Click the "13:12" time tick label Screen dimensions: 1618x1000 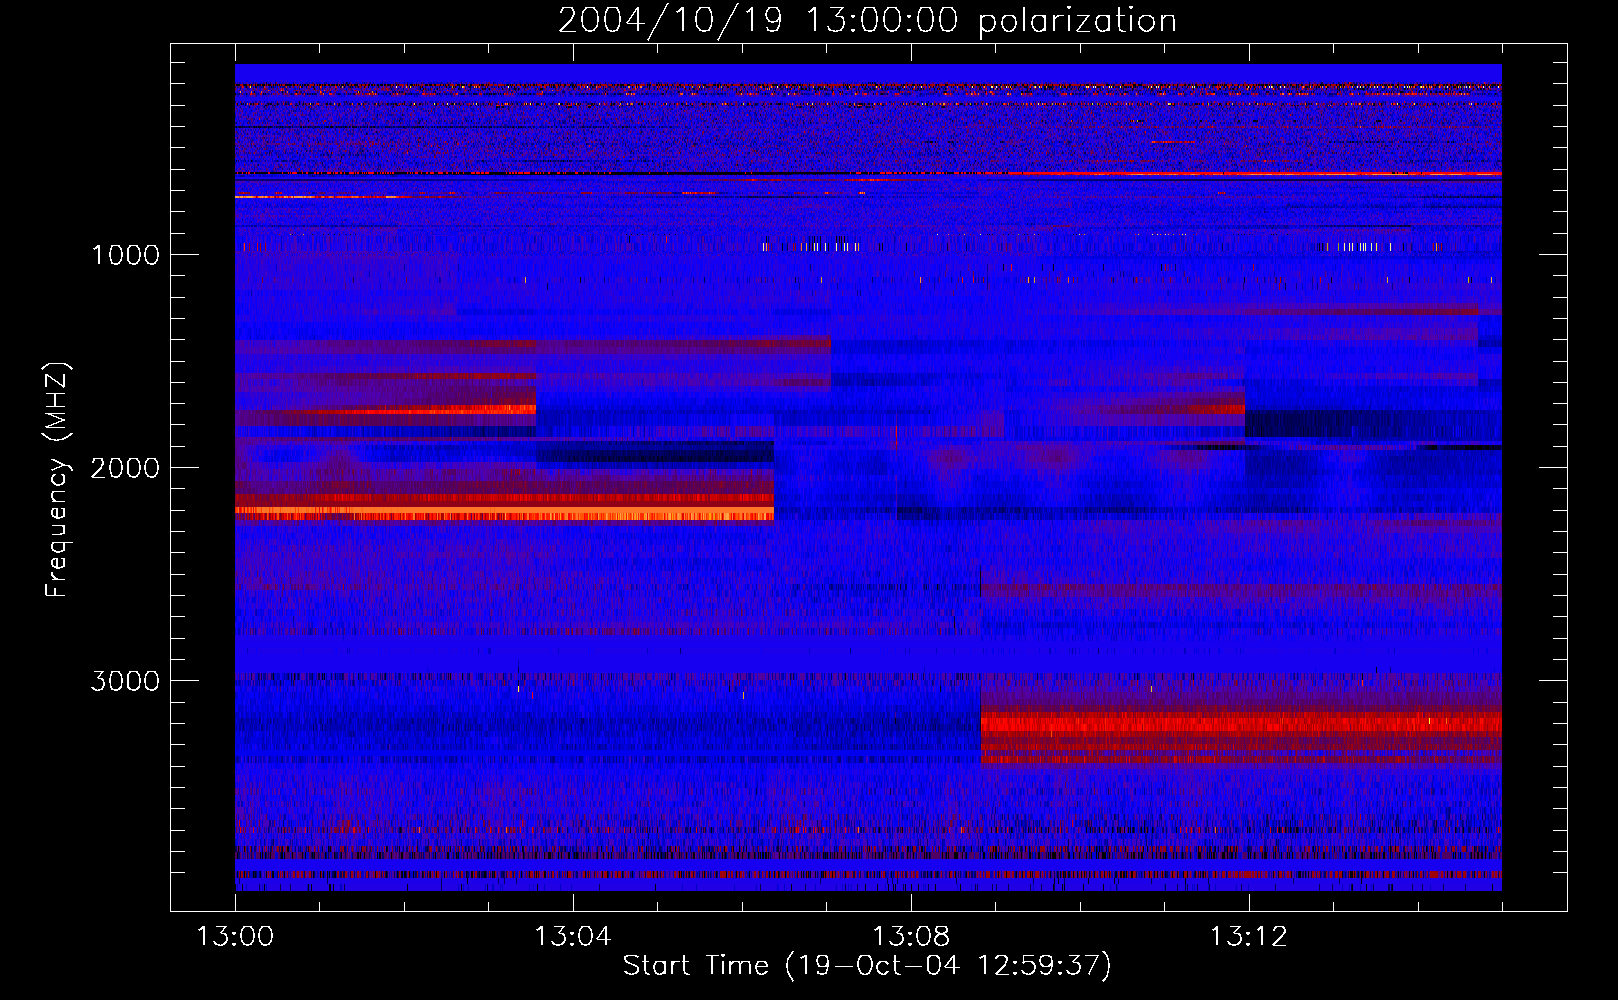[1249, 937]
